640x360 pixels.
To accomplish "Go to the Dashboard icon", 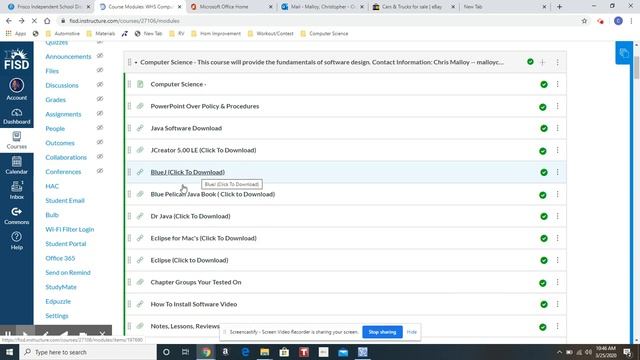I will (16, 113).
